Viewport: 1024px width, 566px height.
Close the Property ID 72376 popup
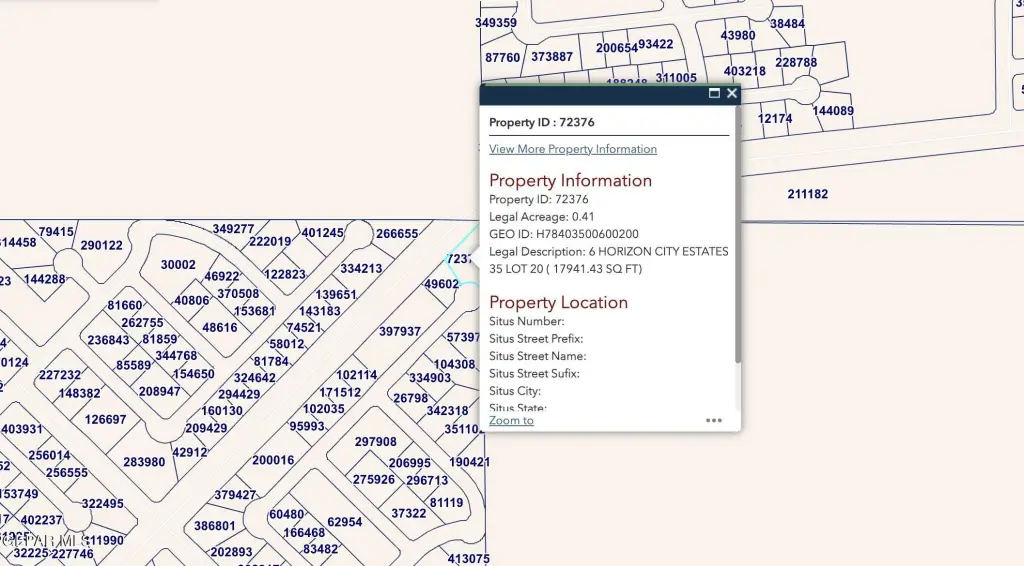click(732, 93)
